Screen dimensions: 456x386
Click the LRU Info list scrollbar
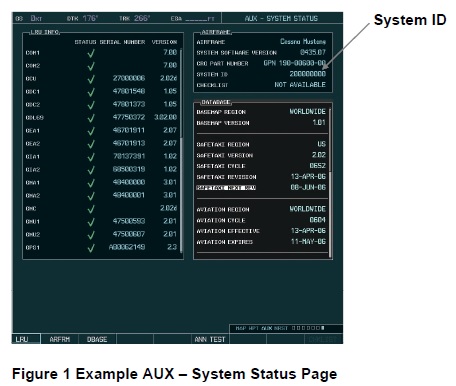tap(181, 150)
